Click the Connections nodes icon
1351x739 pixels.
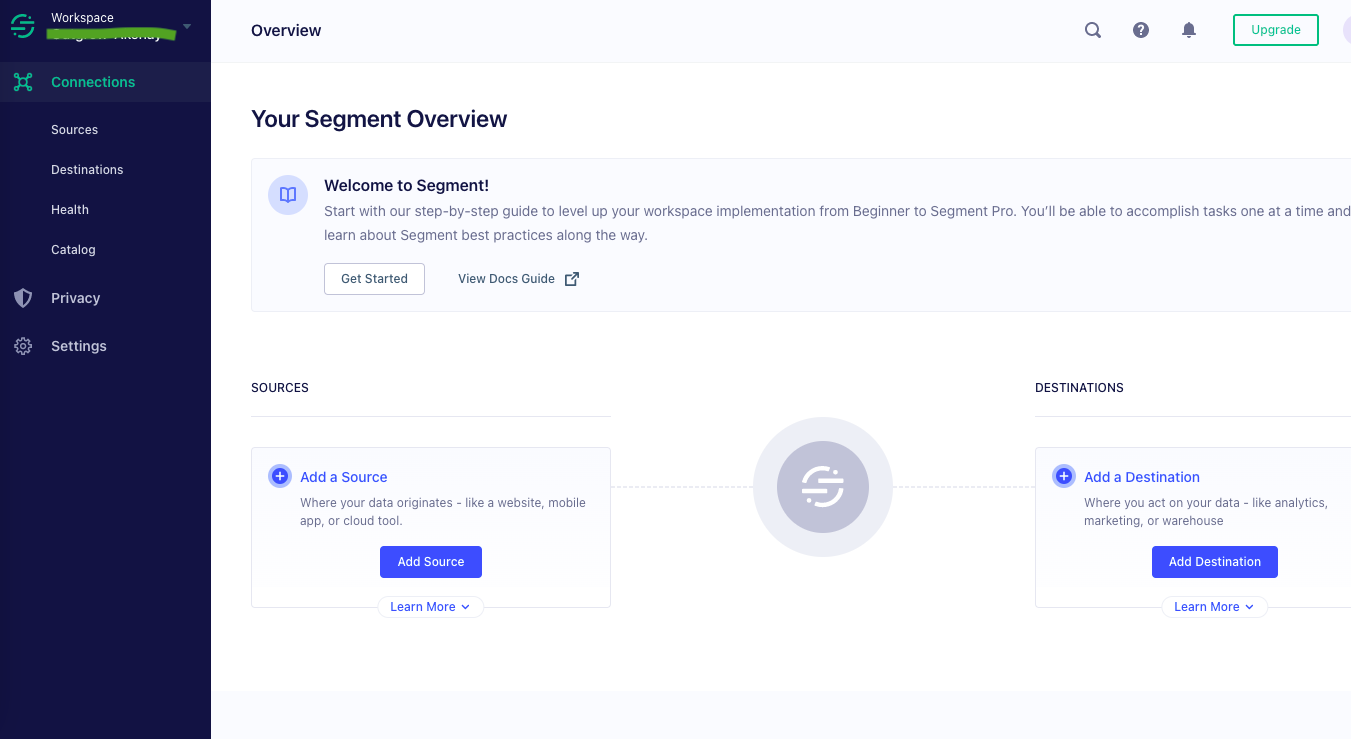(23, 82)
